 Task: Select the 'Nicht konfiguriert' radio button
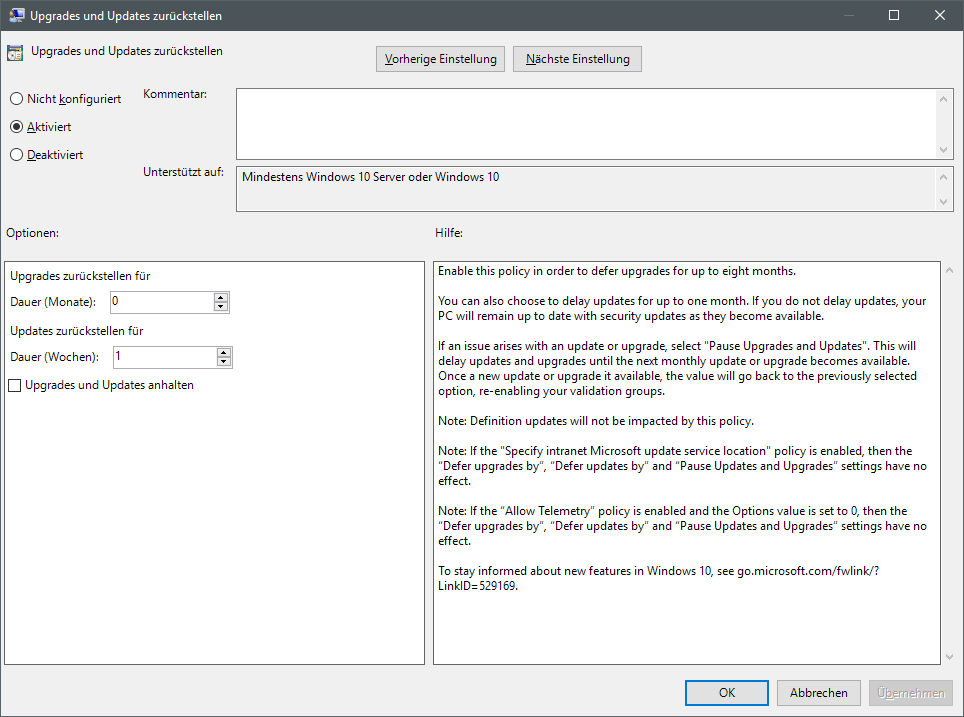click(16, 99)
